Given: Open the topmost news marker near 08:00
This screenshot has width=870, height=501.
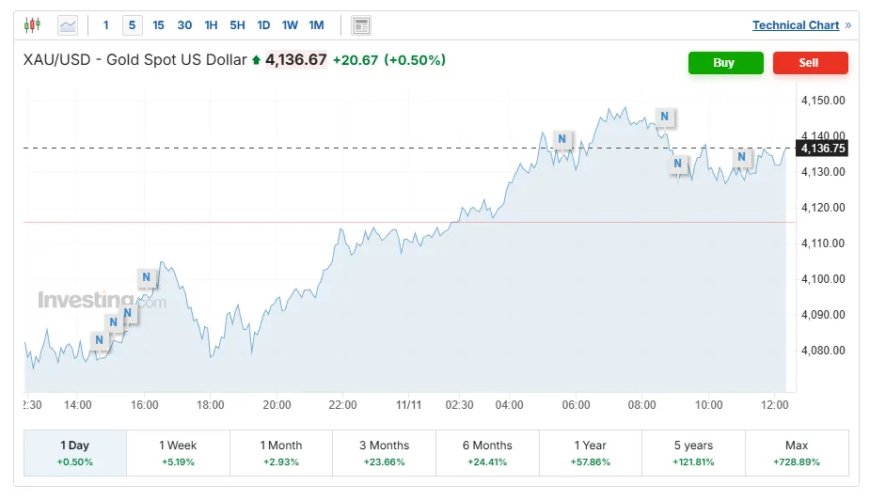Looking at the screenshot, I should coord(664,117).
